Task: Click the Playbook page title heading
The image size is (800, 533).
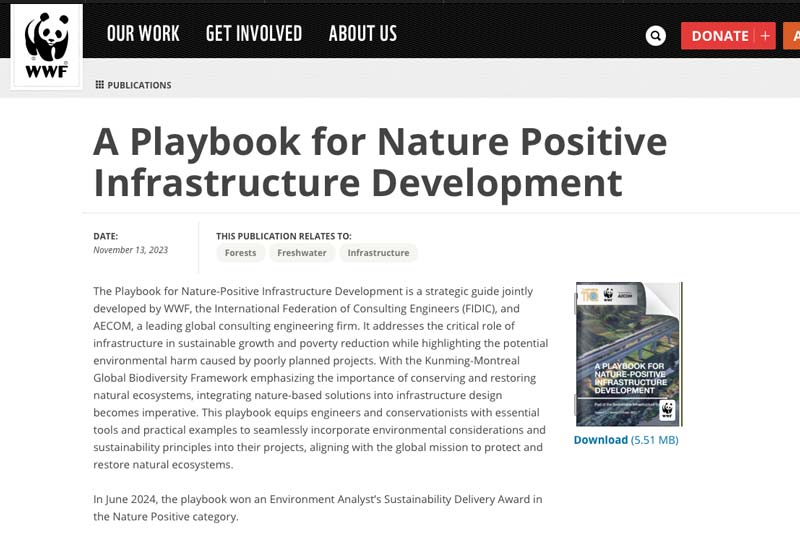Action: (380, 162)
